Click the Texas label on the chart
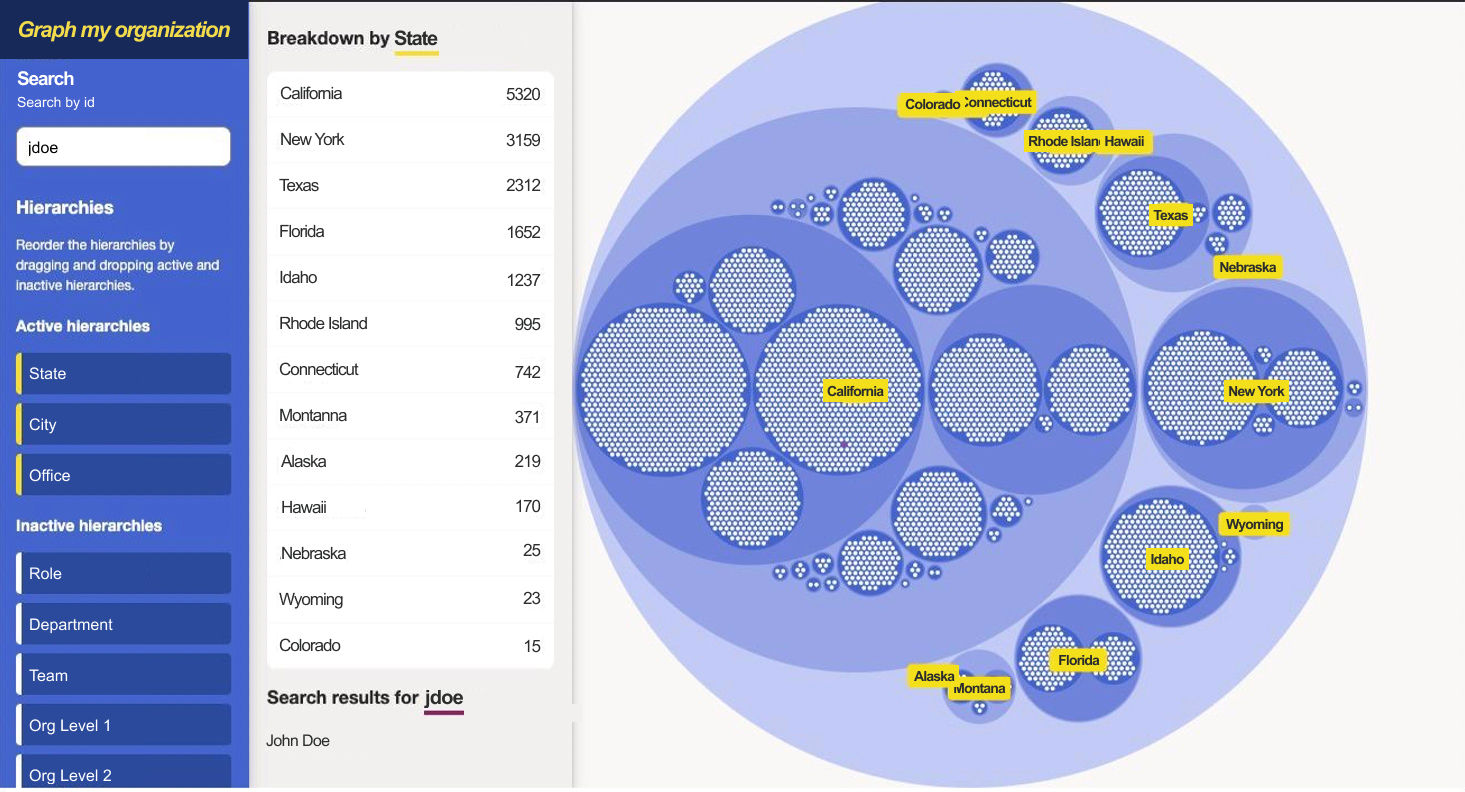The width and height of the screenshot is (1465, 792). pos(1170,215)
